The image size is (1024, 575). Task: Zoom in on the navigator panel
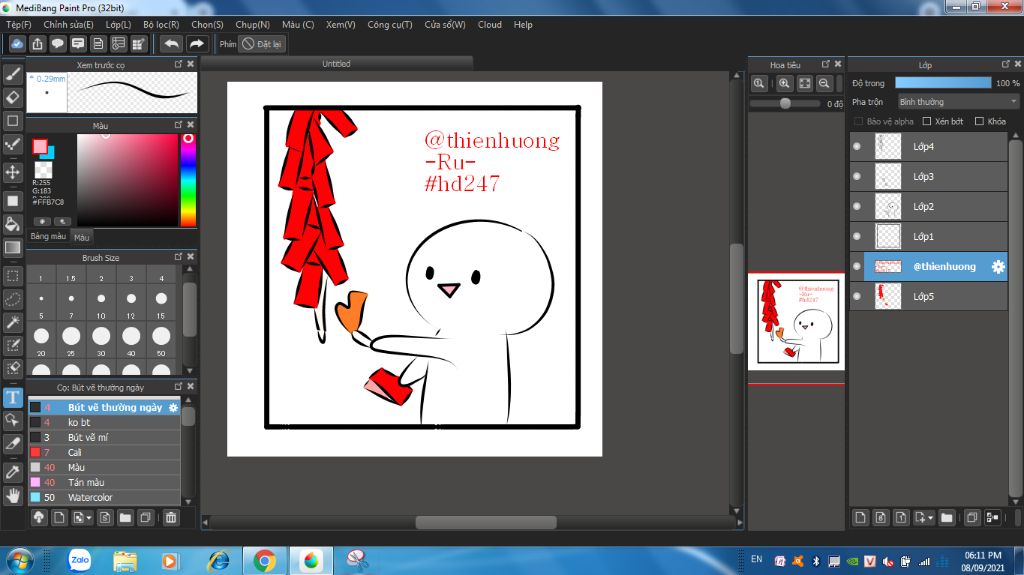784,83
